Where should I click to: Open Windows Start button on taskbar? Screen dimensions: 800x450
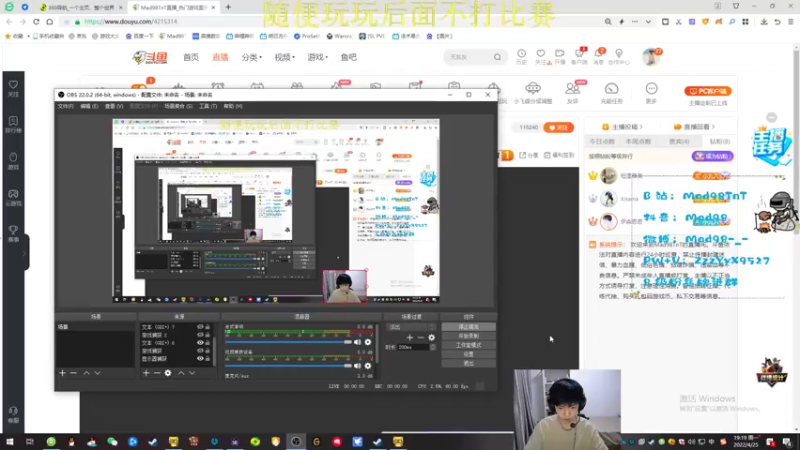tap(10, 441)
